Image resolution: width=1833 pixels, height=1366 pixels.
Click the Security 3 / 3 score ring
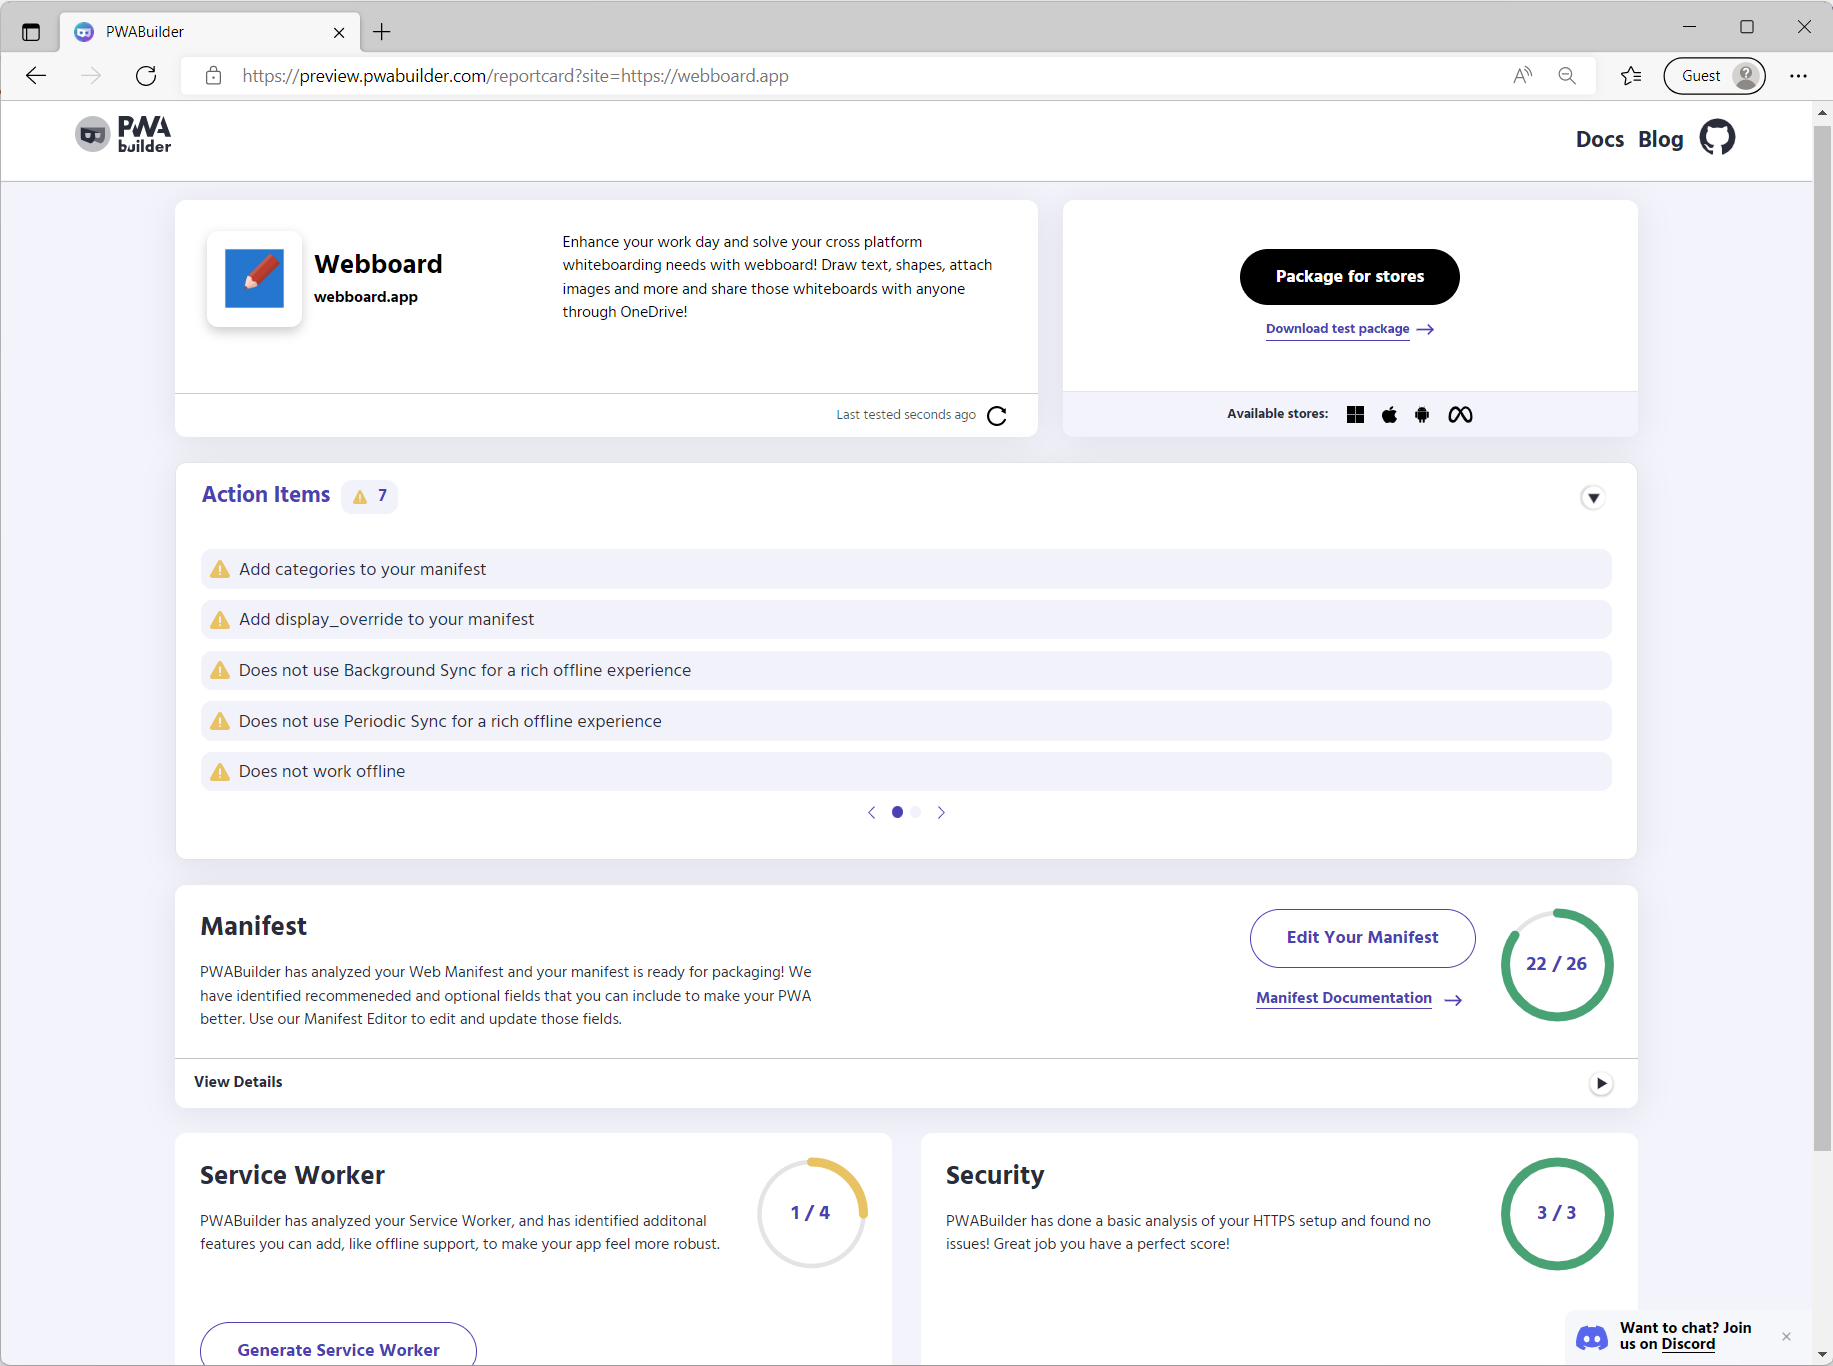click(x=1557, y=1213)
